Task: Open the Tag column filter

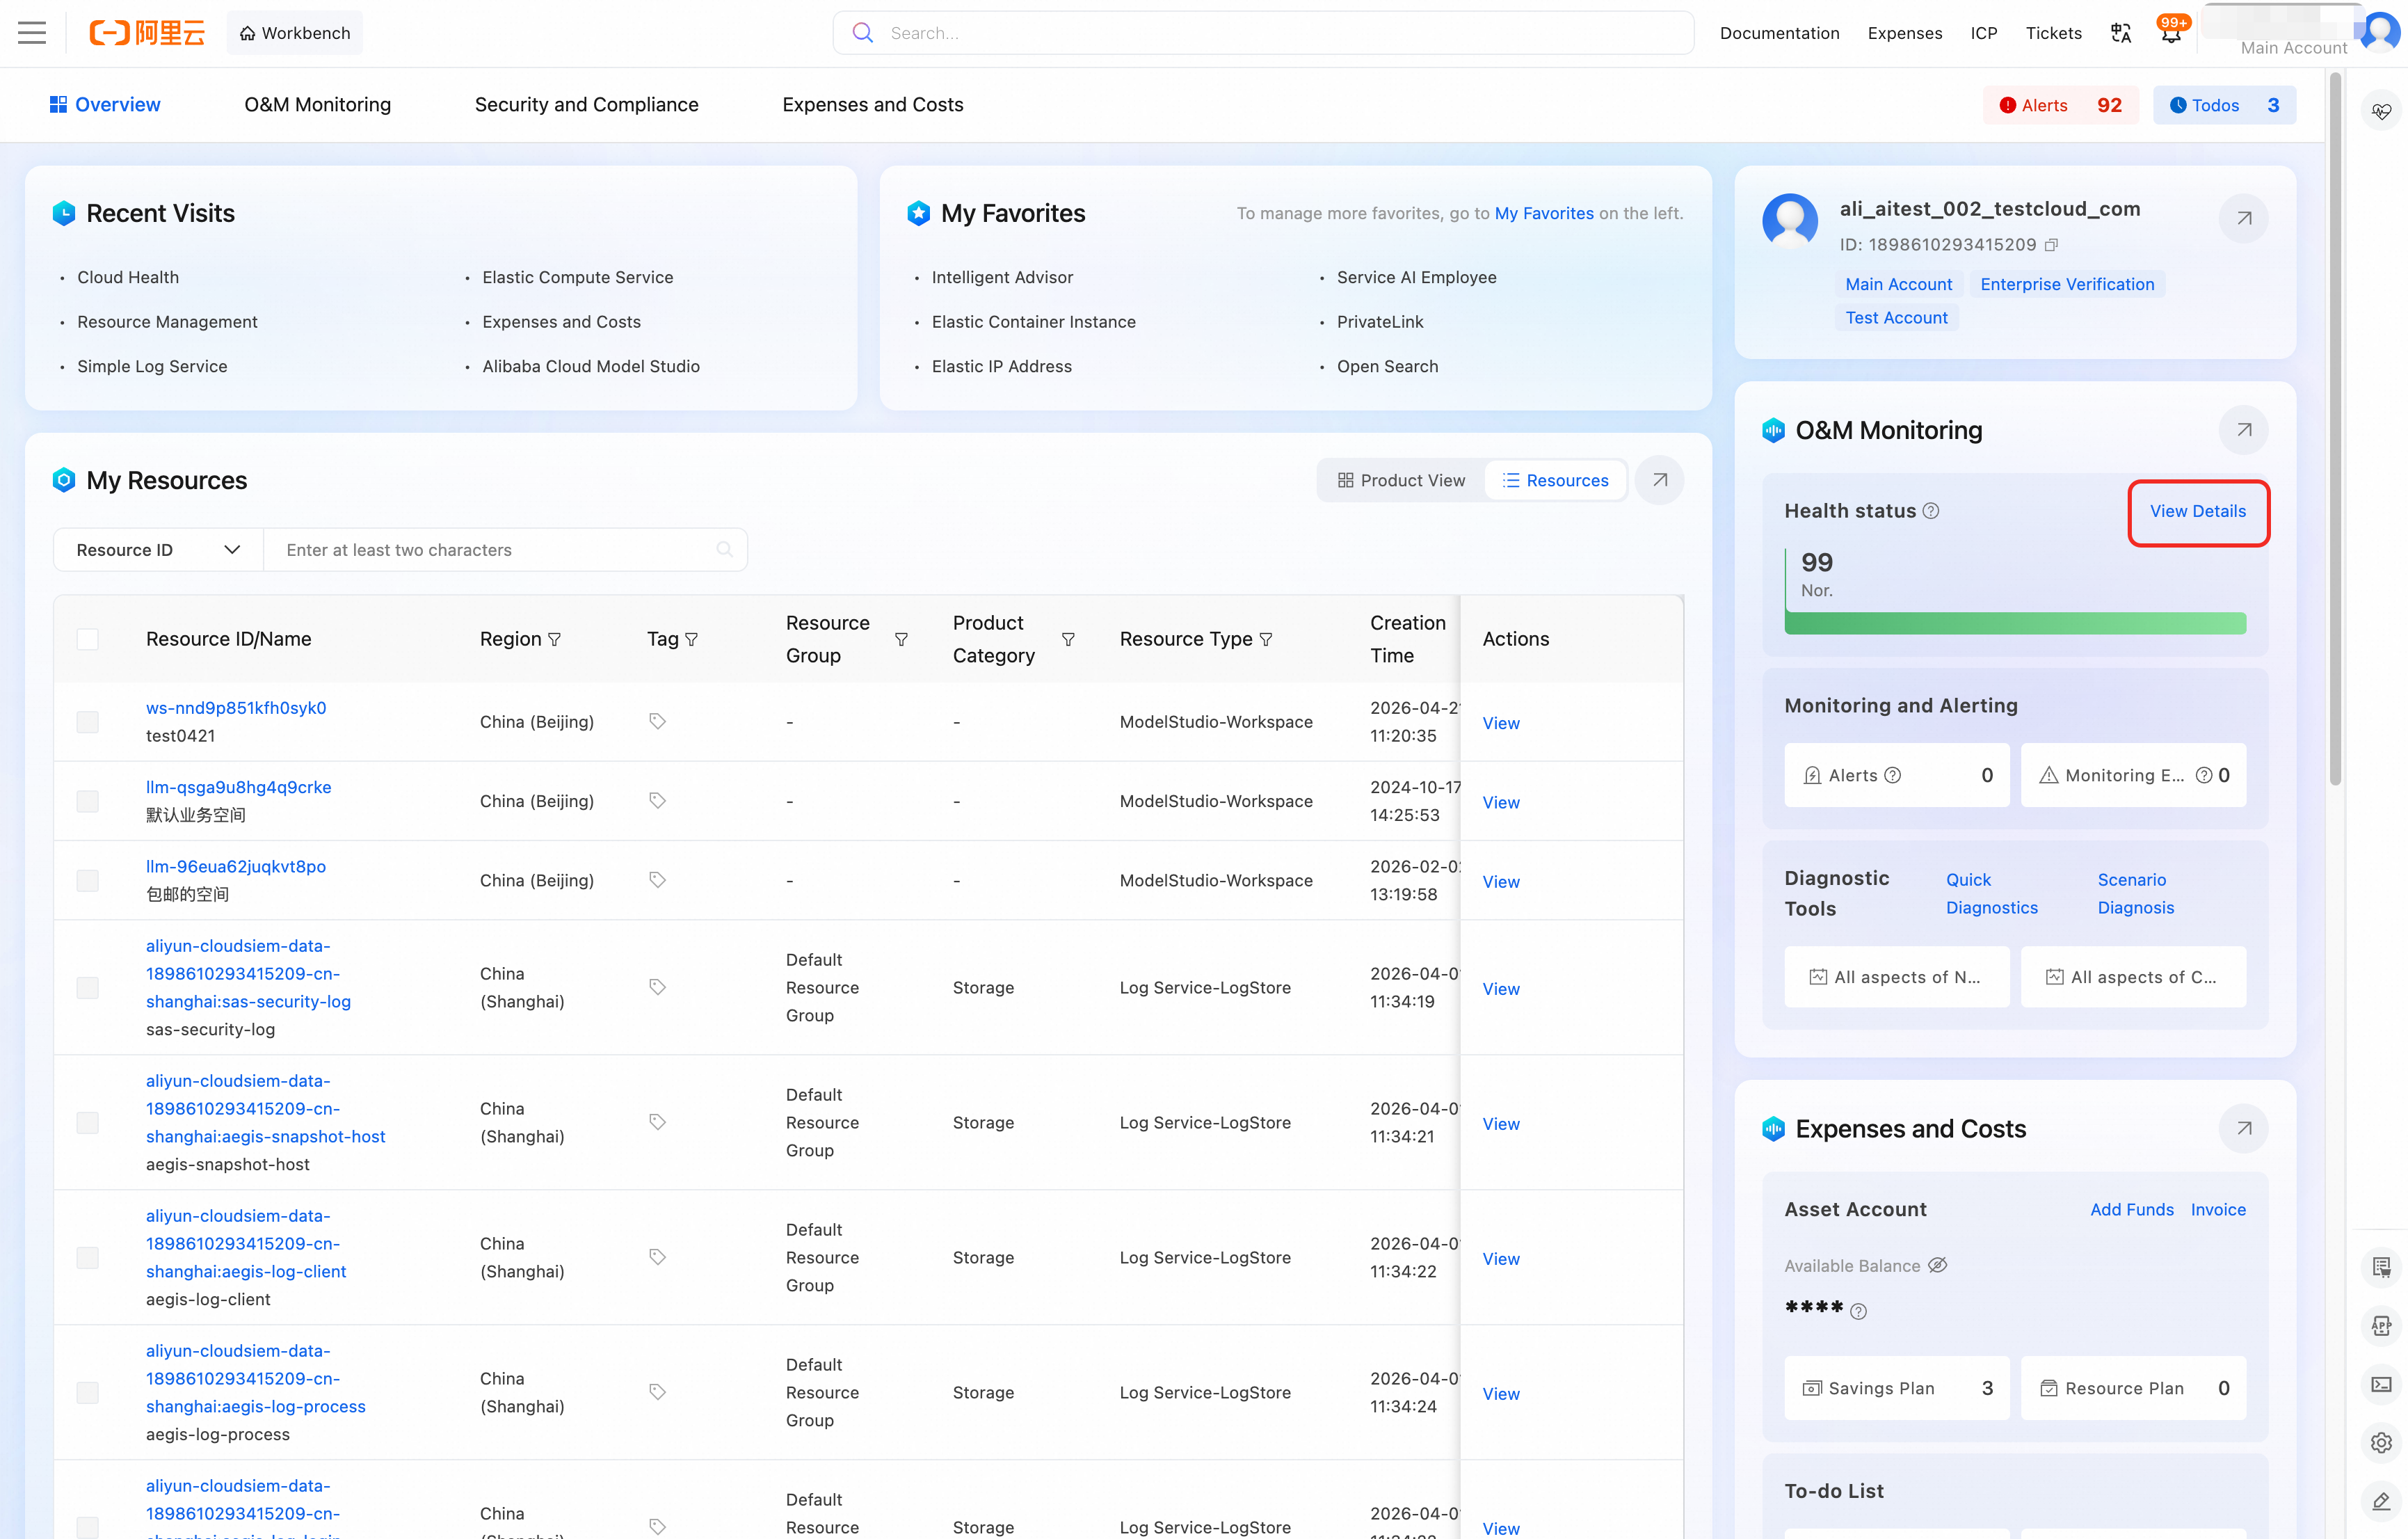Action: (691, 639)
